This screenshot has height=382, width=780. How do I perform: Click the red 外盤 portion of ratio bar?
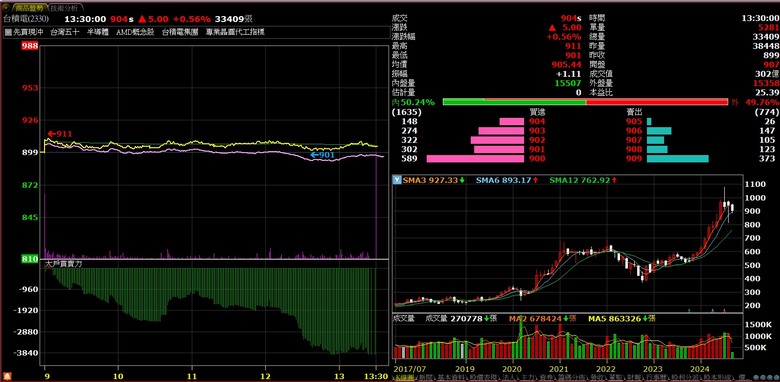tap(657, 102)
